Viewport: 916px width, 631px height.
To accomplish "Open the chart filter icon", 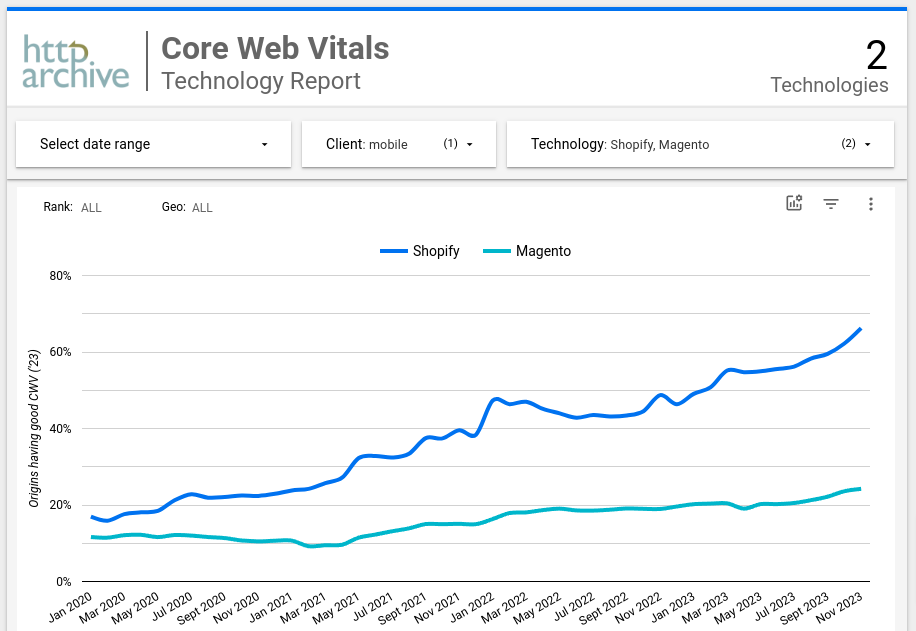I will (831, 203).
